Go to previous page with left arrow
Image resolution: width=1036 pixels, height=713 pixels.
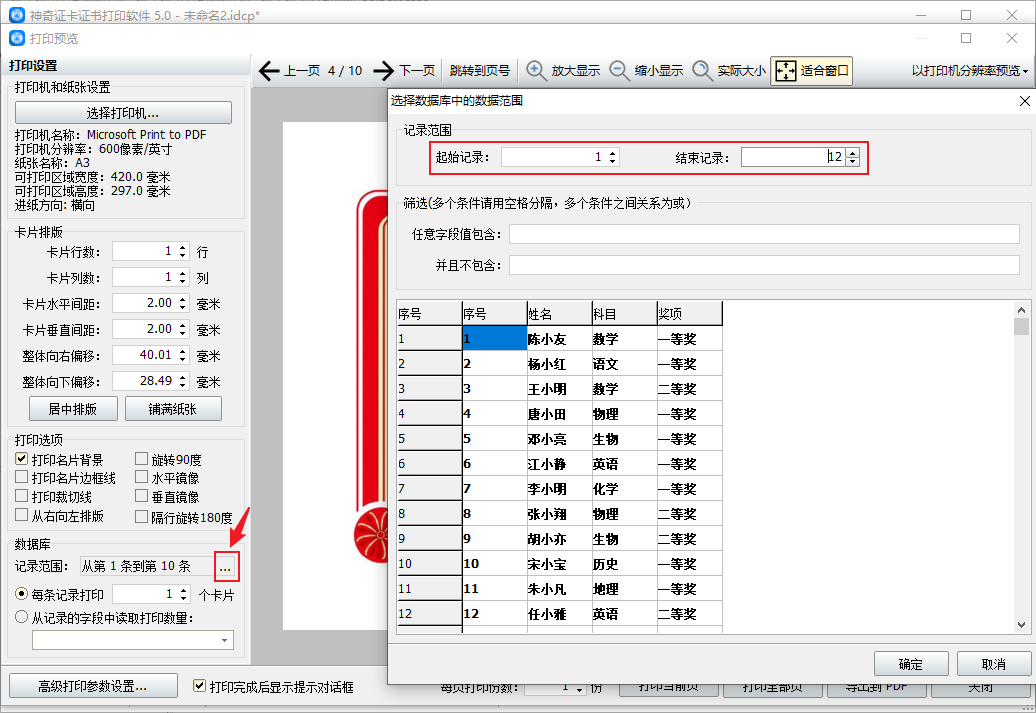[288, 71]
